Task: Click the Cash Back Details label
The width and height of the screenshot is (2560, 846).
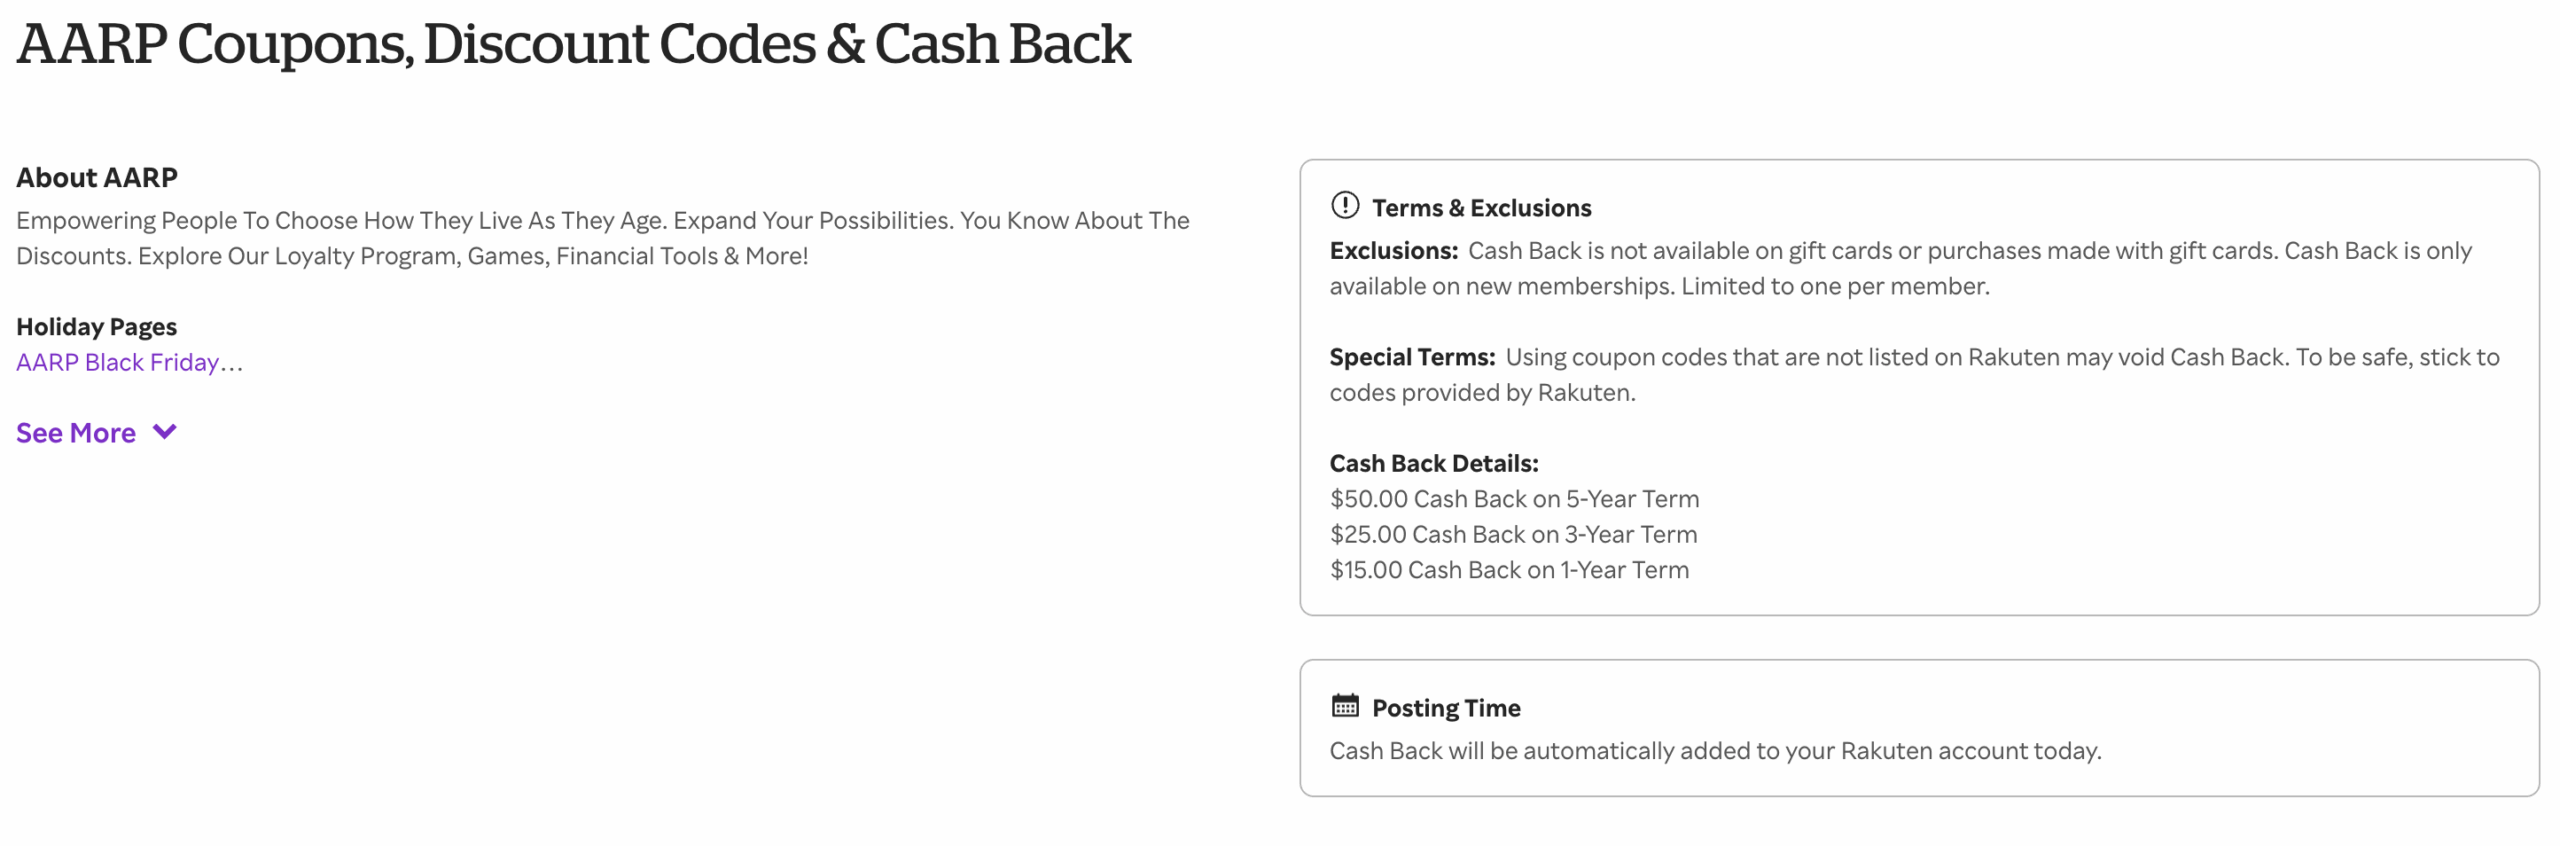Action: click(x=1433, y=463)
